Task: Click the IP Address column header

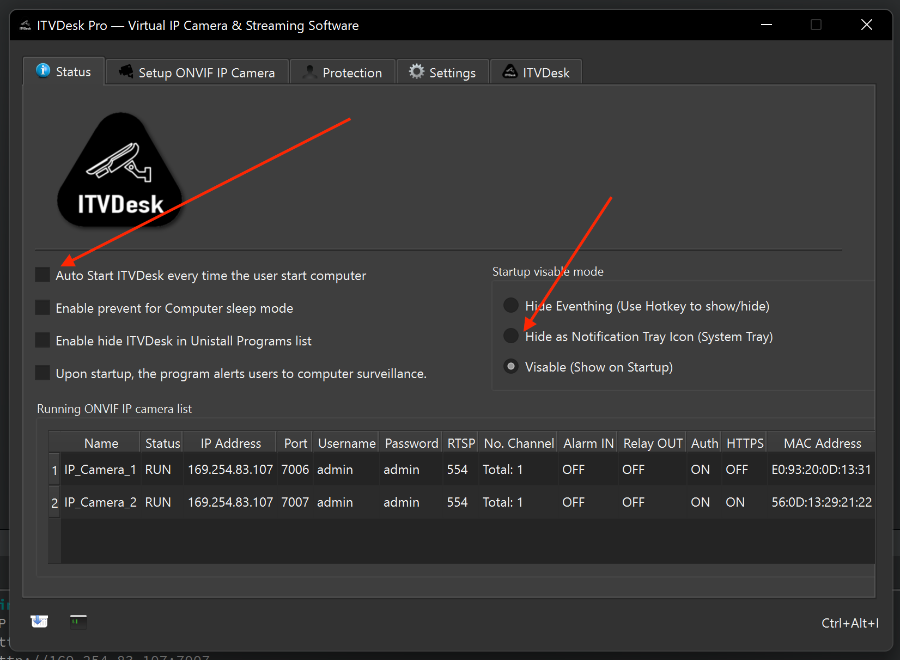Action: pos(230,443)
